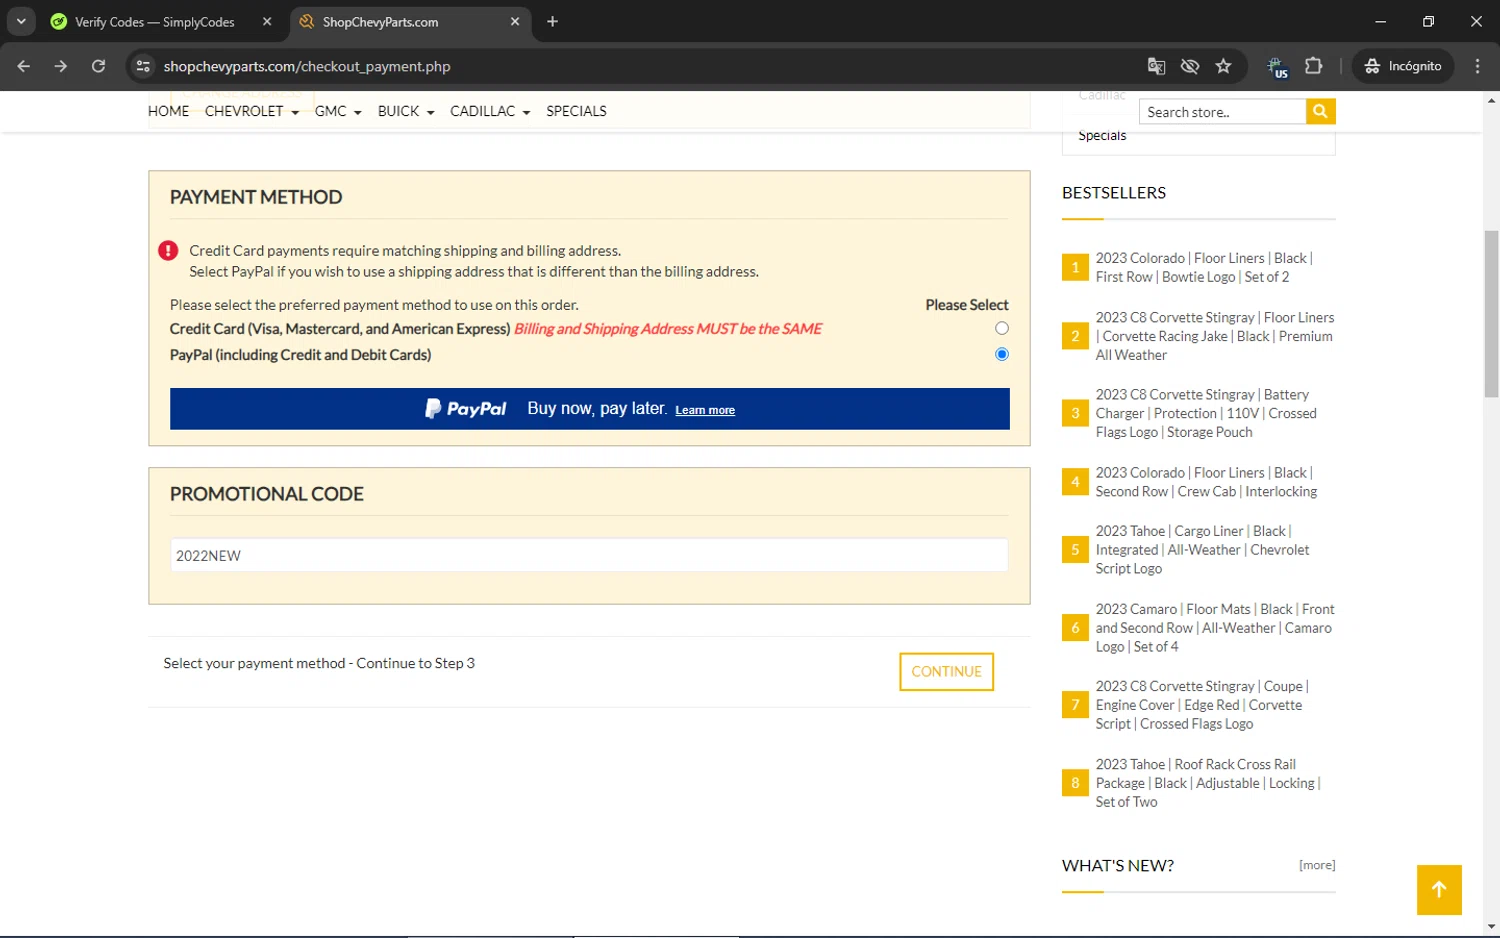Select the Credit Card payment radio
Screen dimensions: 1500x938
coord(1002,328)
